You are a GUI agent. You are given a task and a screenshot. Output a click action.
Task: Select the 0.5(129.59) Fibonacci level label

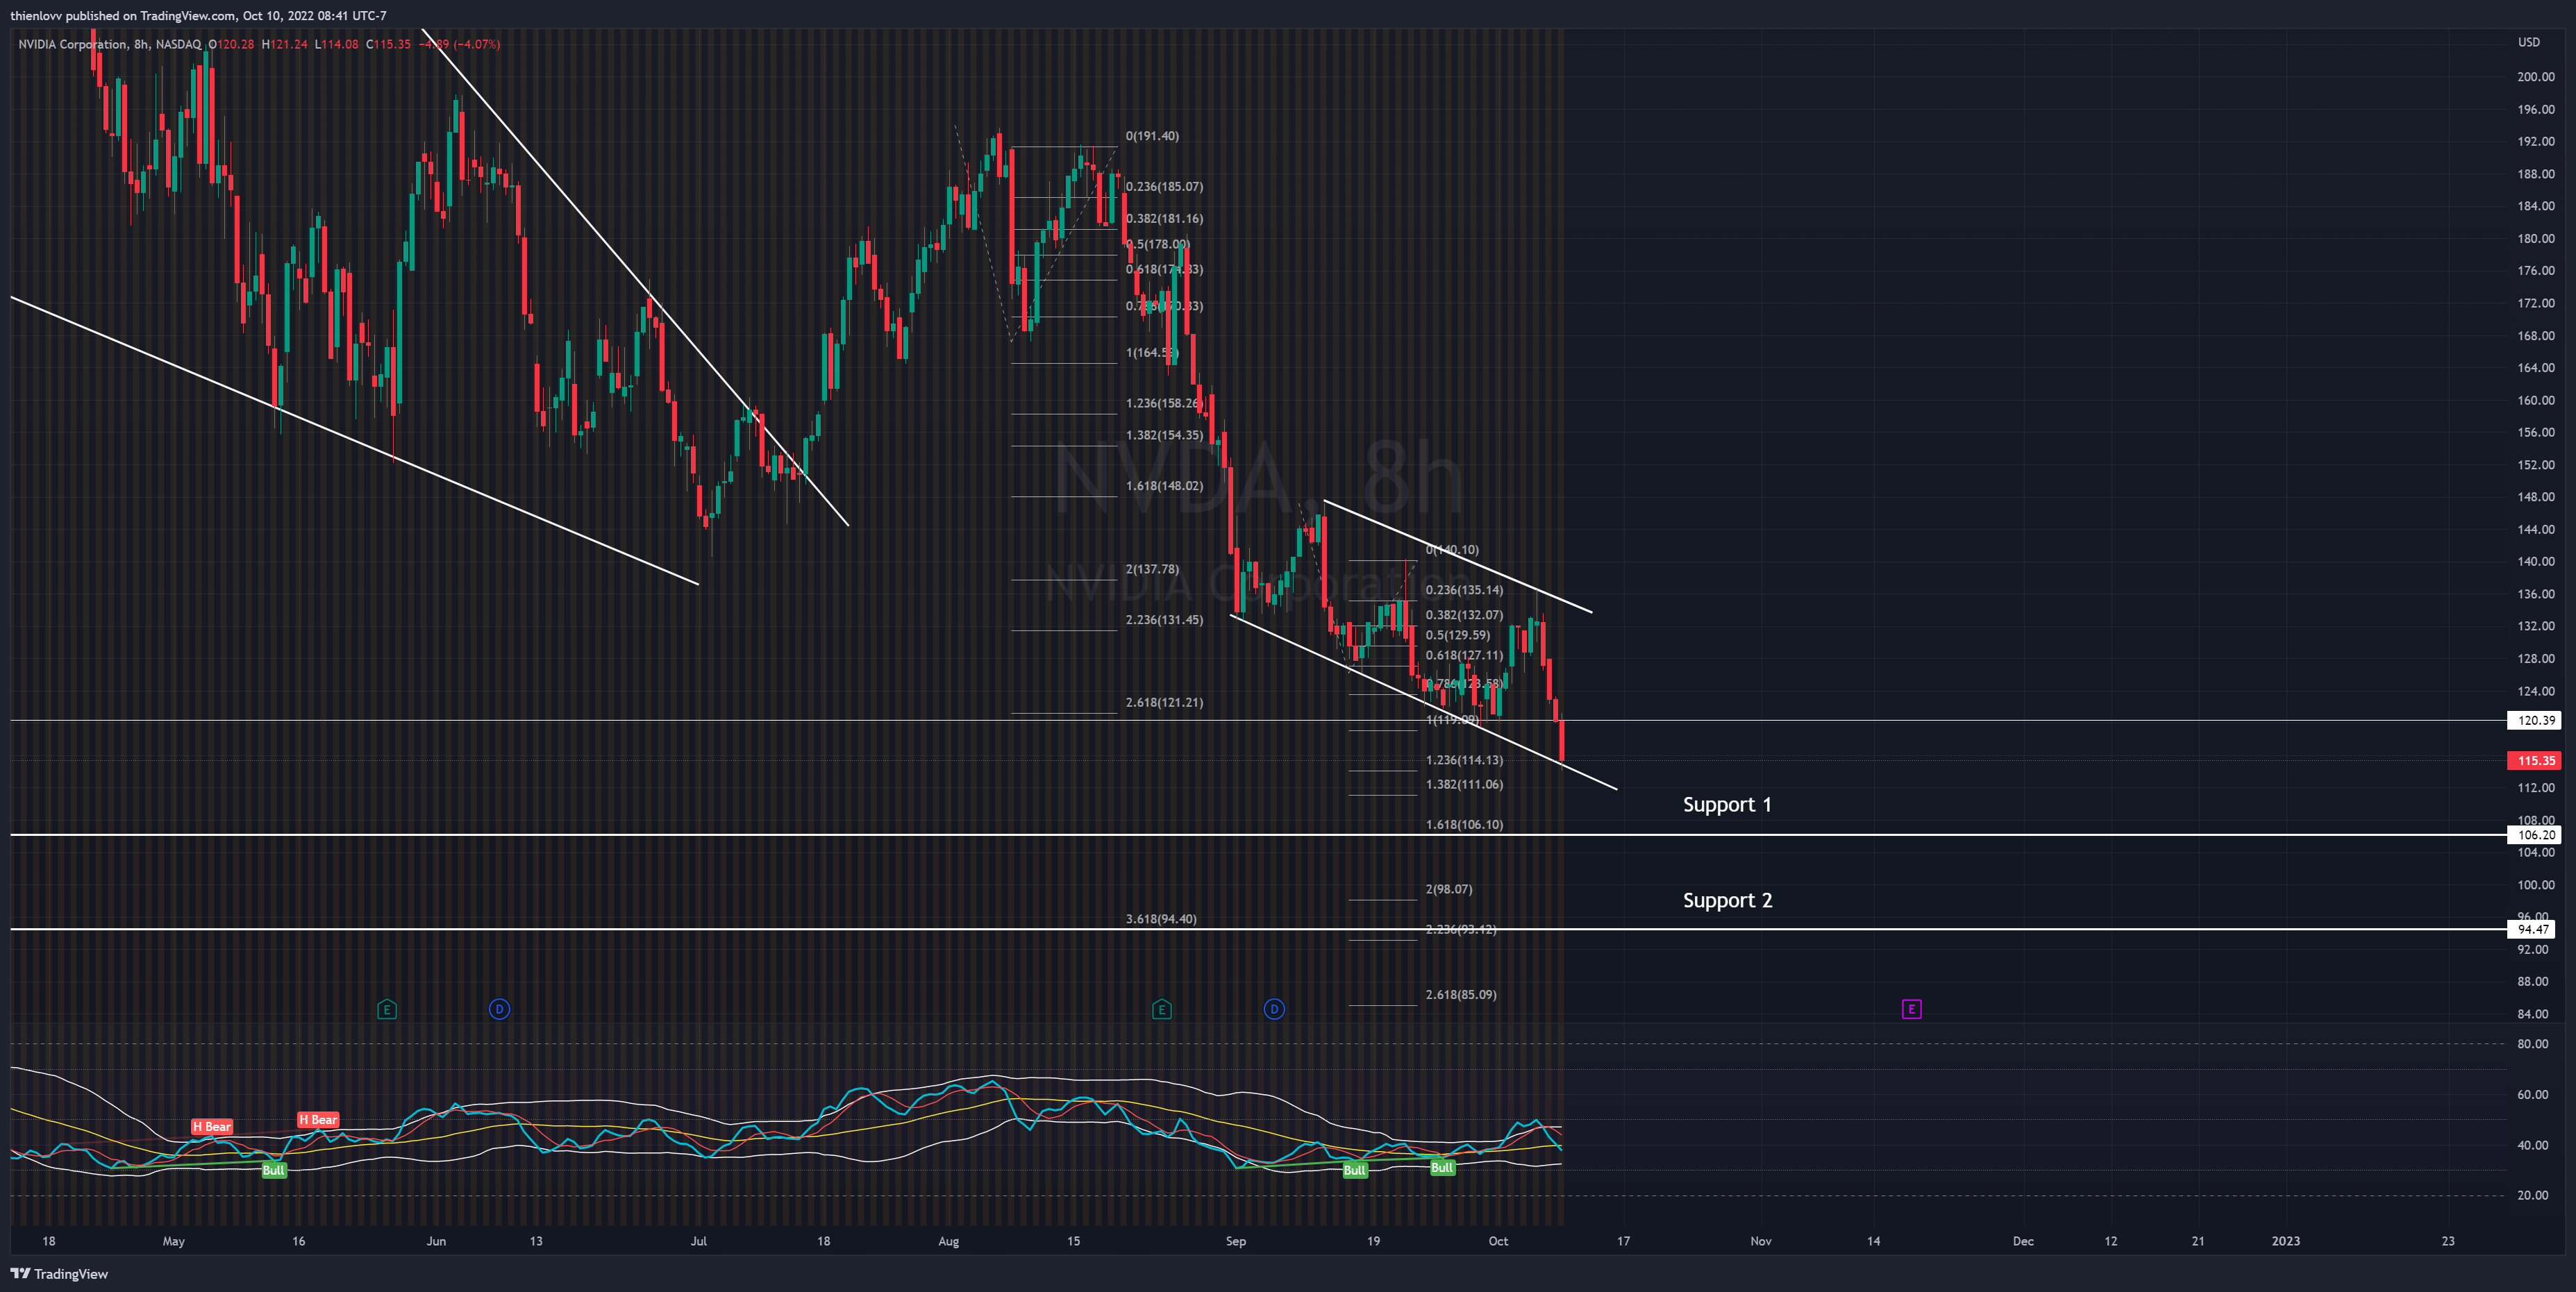[x=1457, y=635]
